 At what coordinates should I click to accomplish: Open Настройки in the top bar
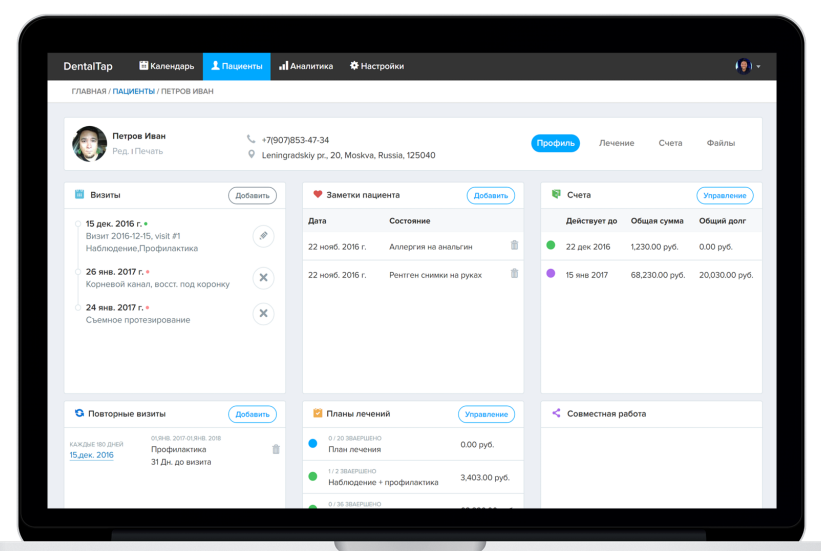(377, 66)
